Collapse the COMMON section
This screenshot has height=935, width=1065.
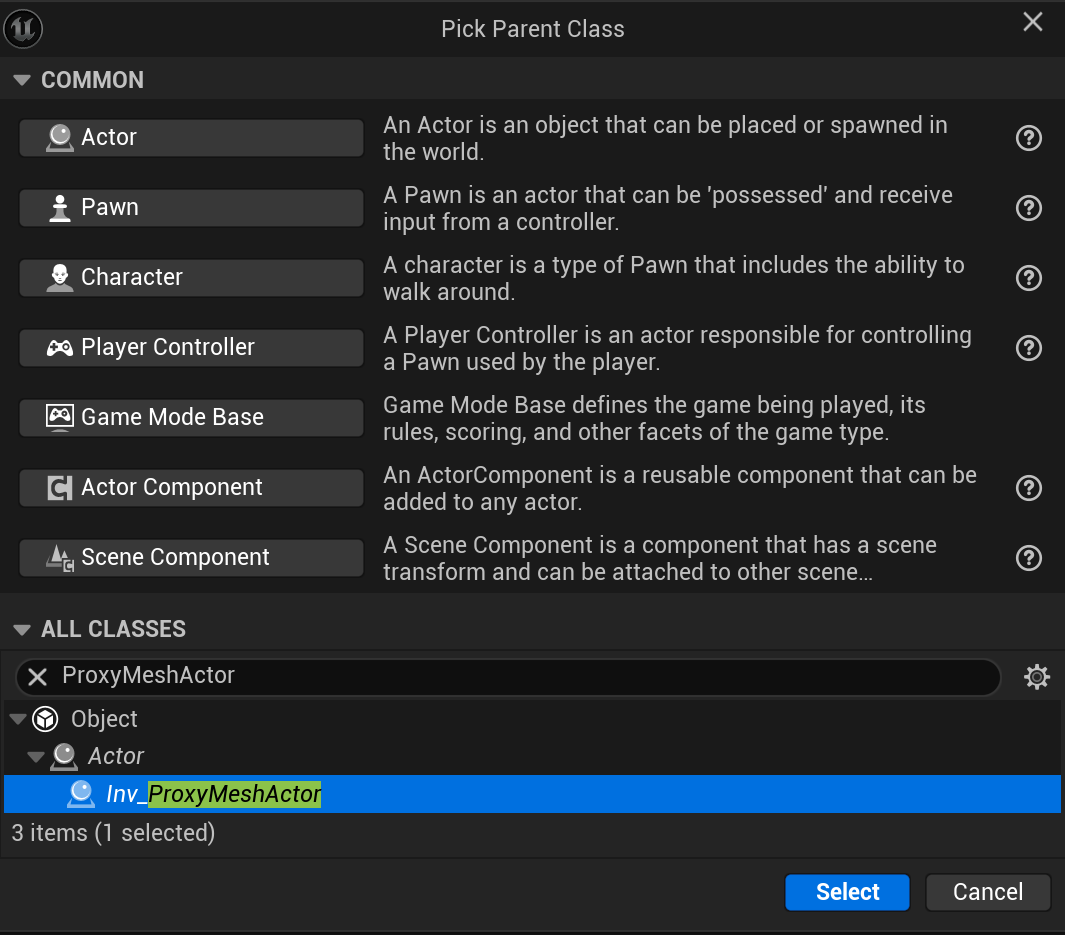point(22,80)
